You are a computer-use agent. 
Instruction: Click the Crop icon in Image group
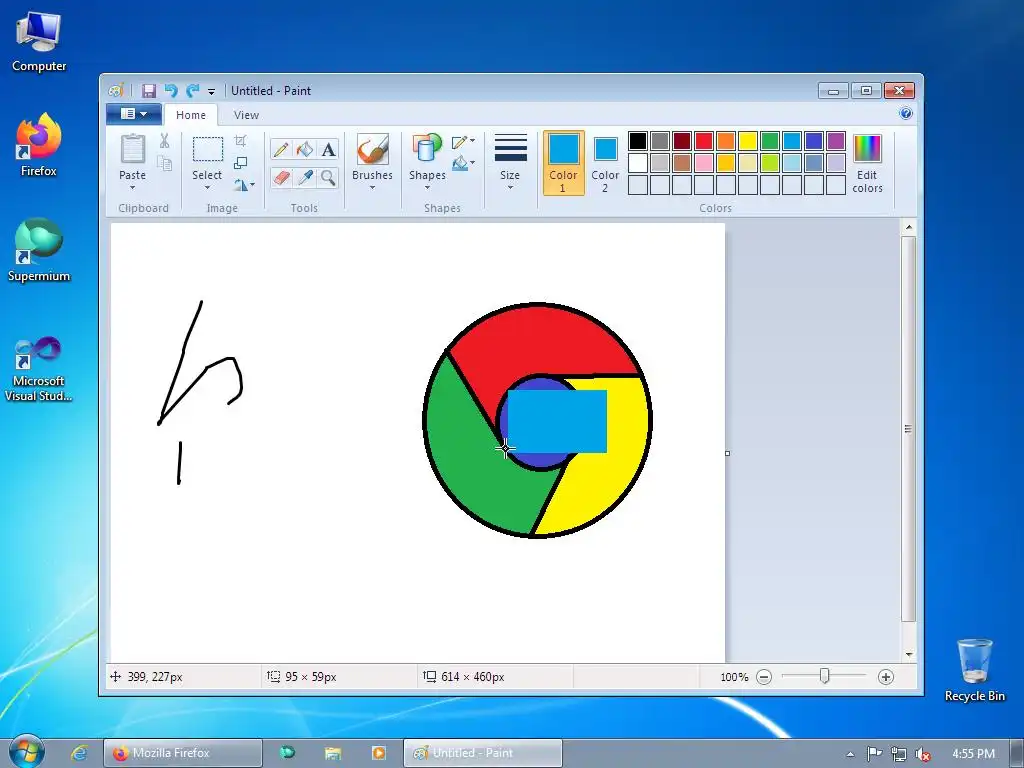240,140
